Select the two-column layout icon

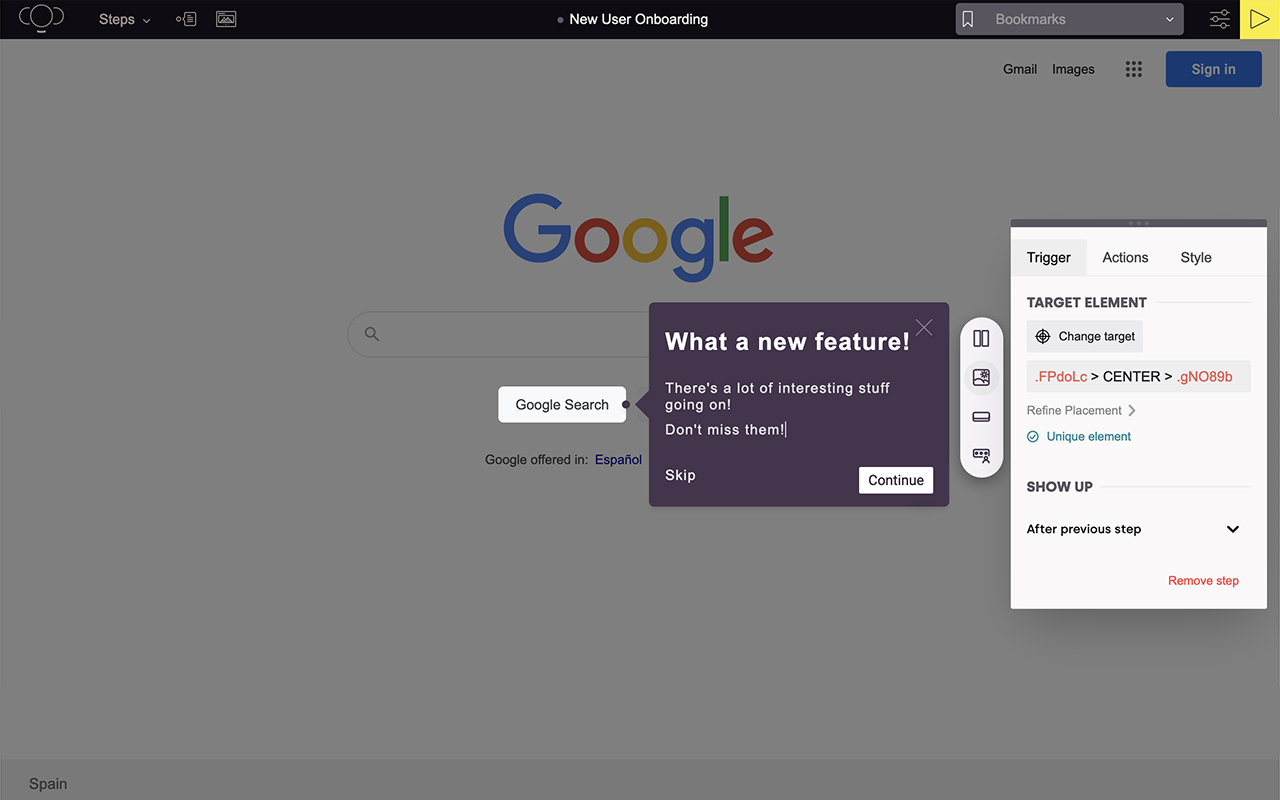click(981, 339)
